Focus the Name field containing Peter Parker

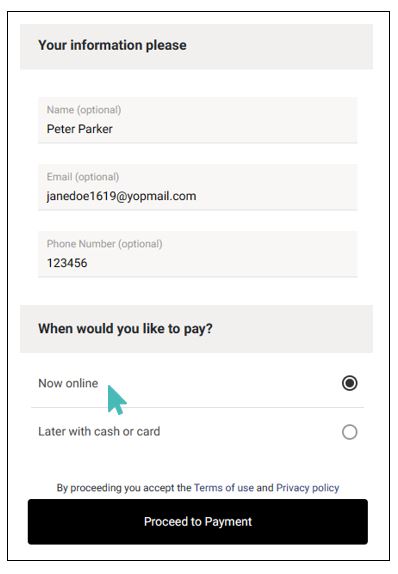click(x=198, y=120)
